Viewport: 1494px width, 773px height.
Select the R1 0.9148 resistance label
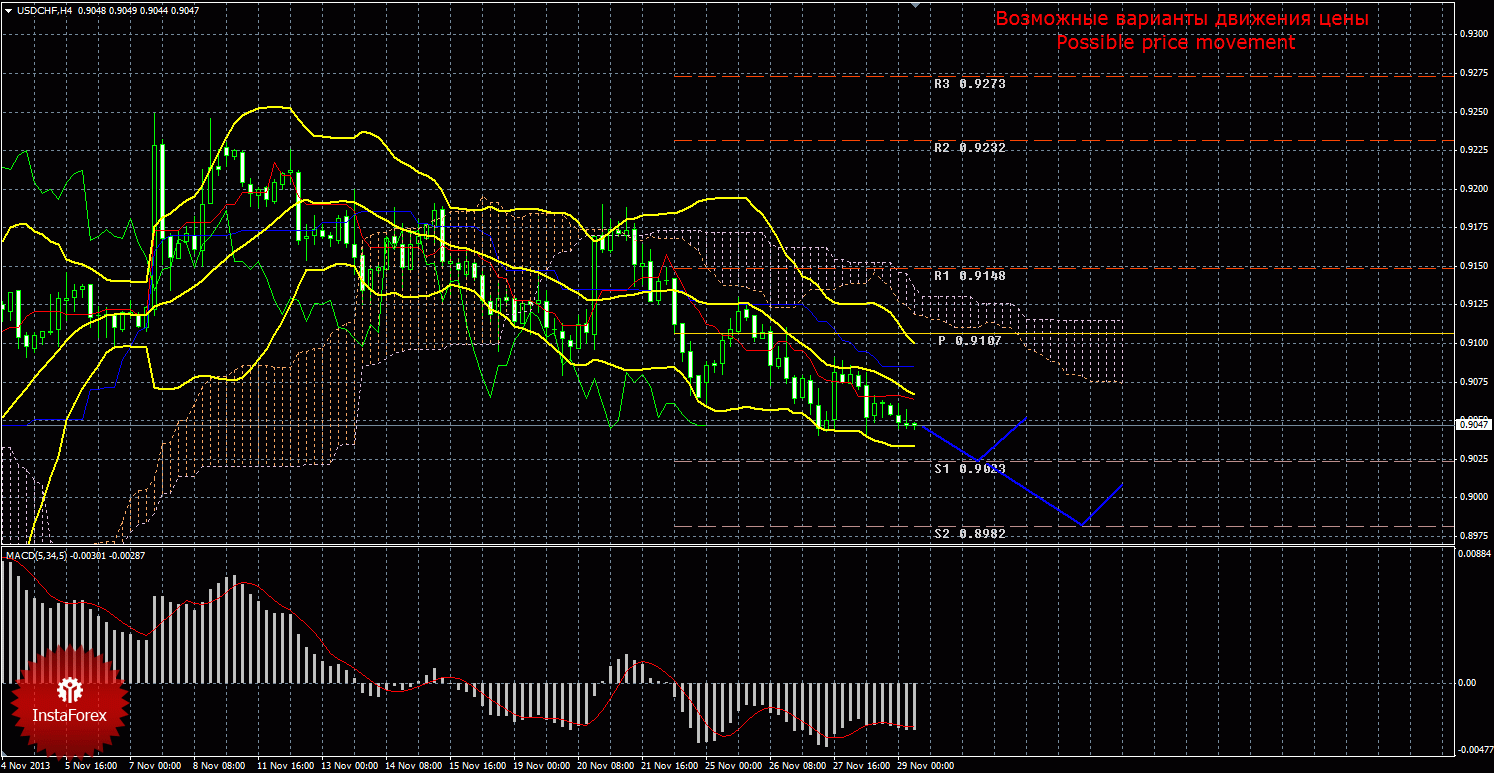969,275
